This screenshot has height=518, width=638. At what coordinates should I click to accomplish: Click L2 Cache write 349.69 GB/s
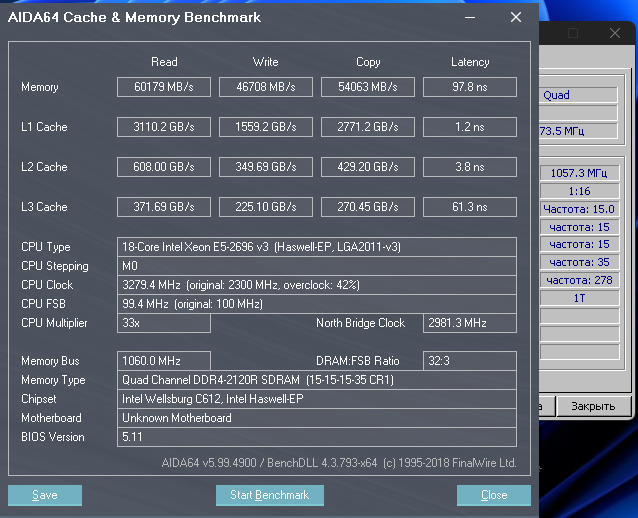click(x=266, y=167)
